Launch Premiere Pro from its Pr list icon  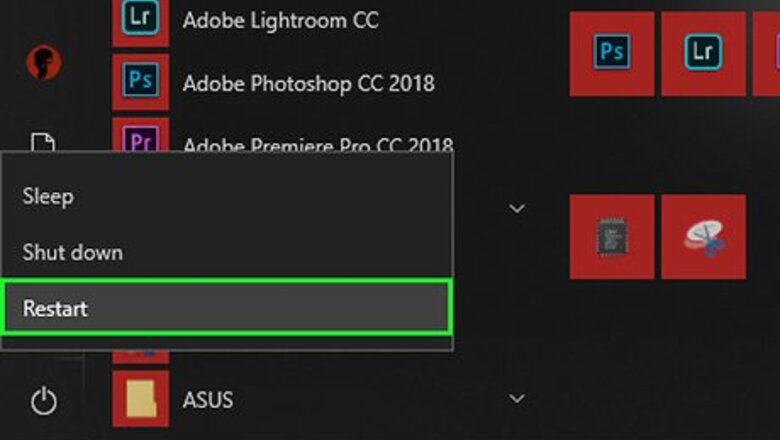[x=141, y=135]
